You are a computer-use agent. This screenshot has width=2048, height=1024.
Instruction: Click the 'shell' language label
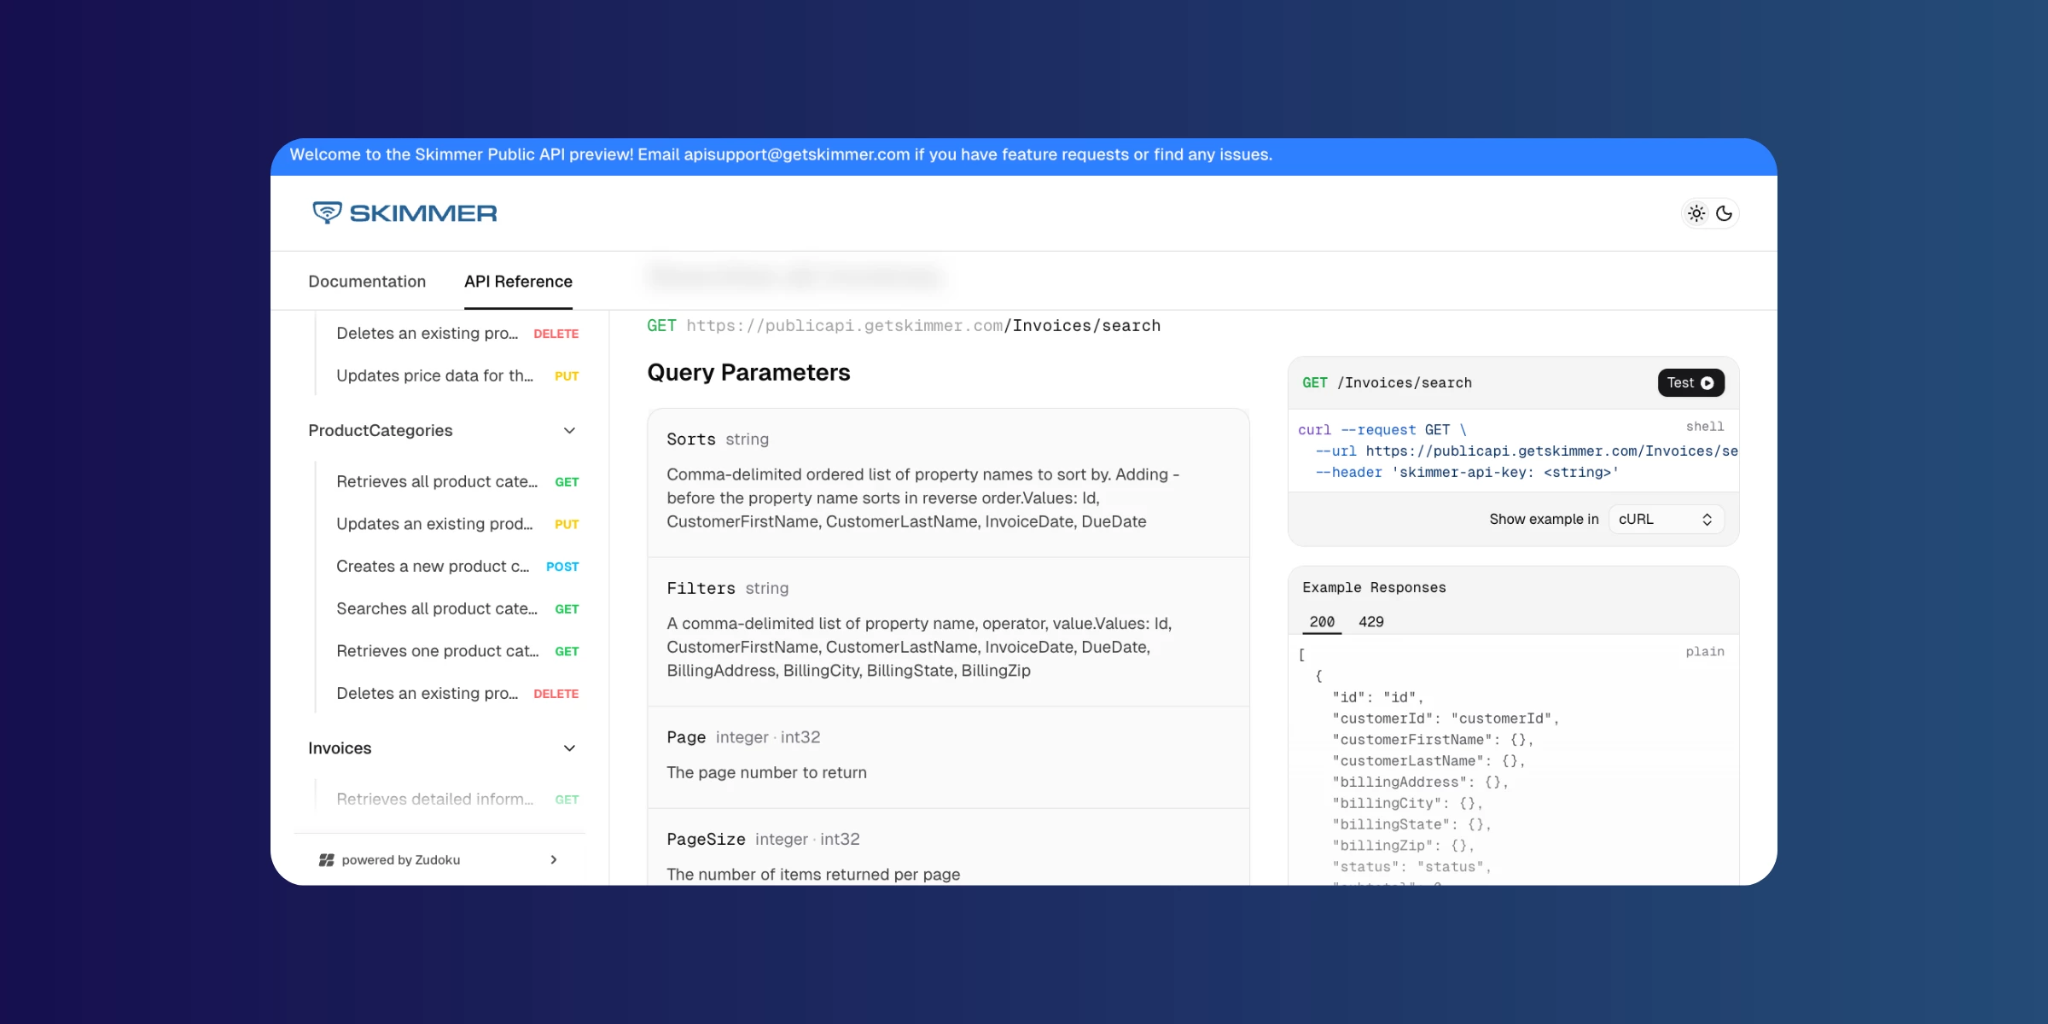pyautogui.click(x=1705, y=426)
